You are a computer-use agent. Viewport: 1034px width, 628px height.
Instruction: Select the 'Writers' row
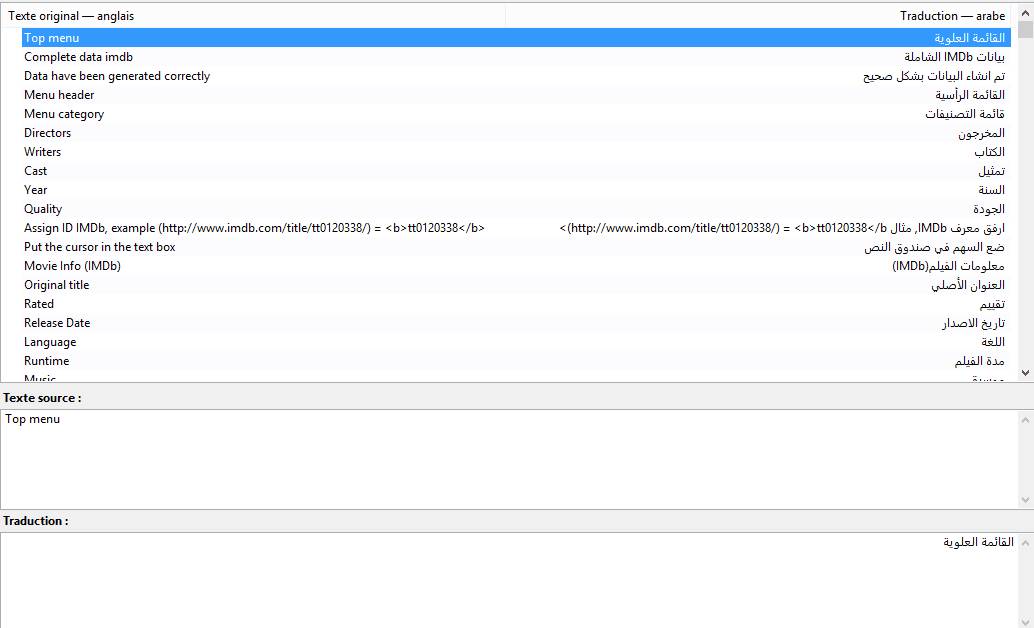click(516, 152)
